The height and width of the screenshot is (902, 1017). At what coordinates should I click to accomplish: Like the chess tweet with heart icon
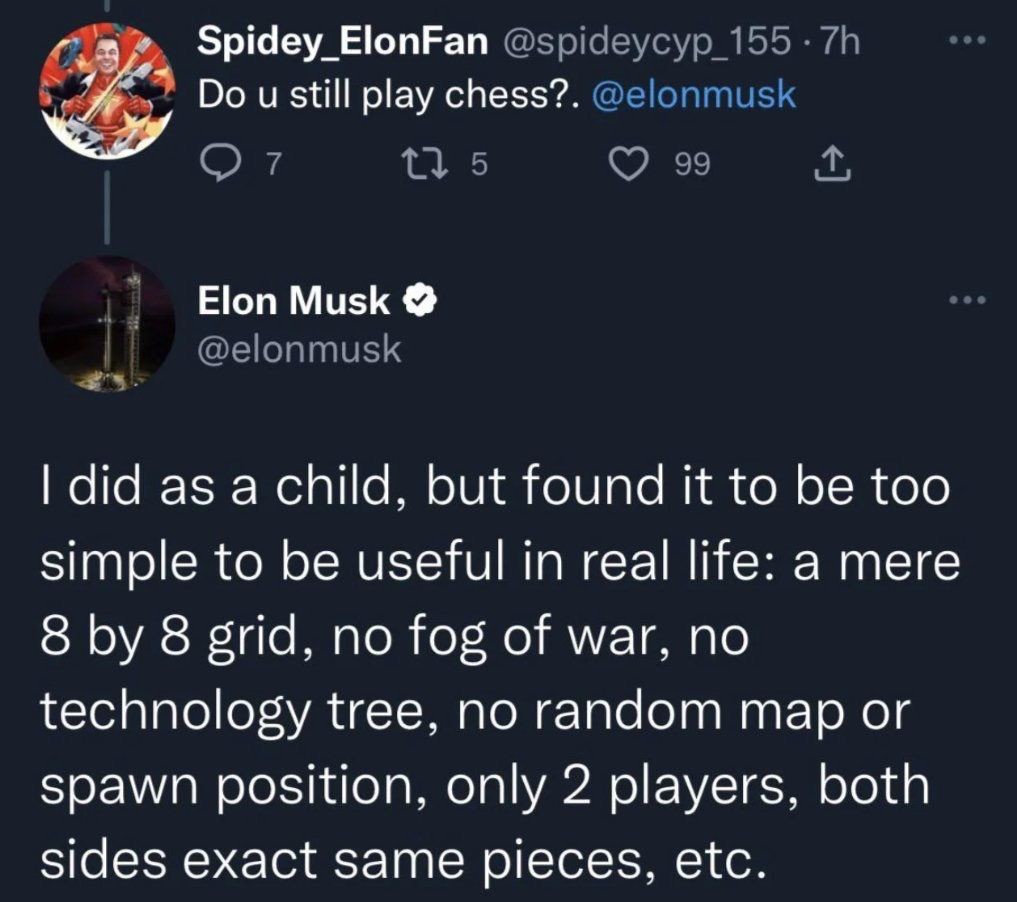pyautogui.click(x=628, y=165)
